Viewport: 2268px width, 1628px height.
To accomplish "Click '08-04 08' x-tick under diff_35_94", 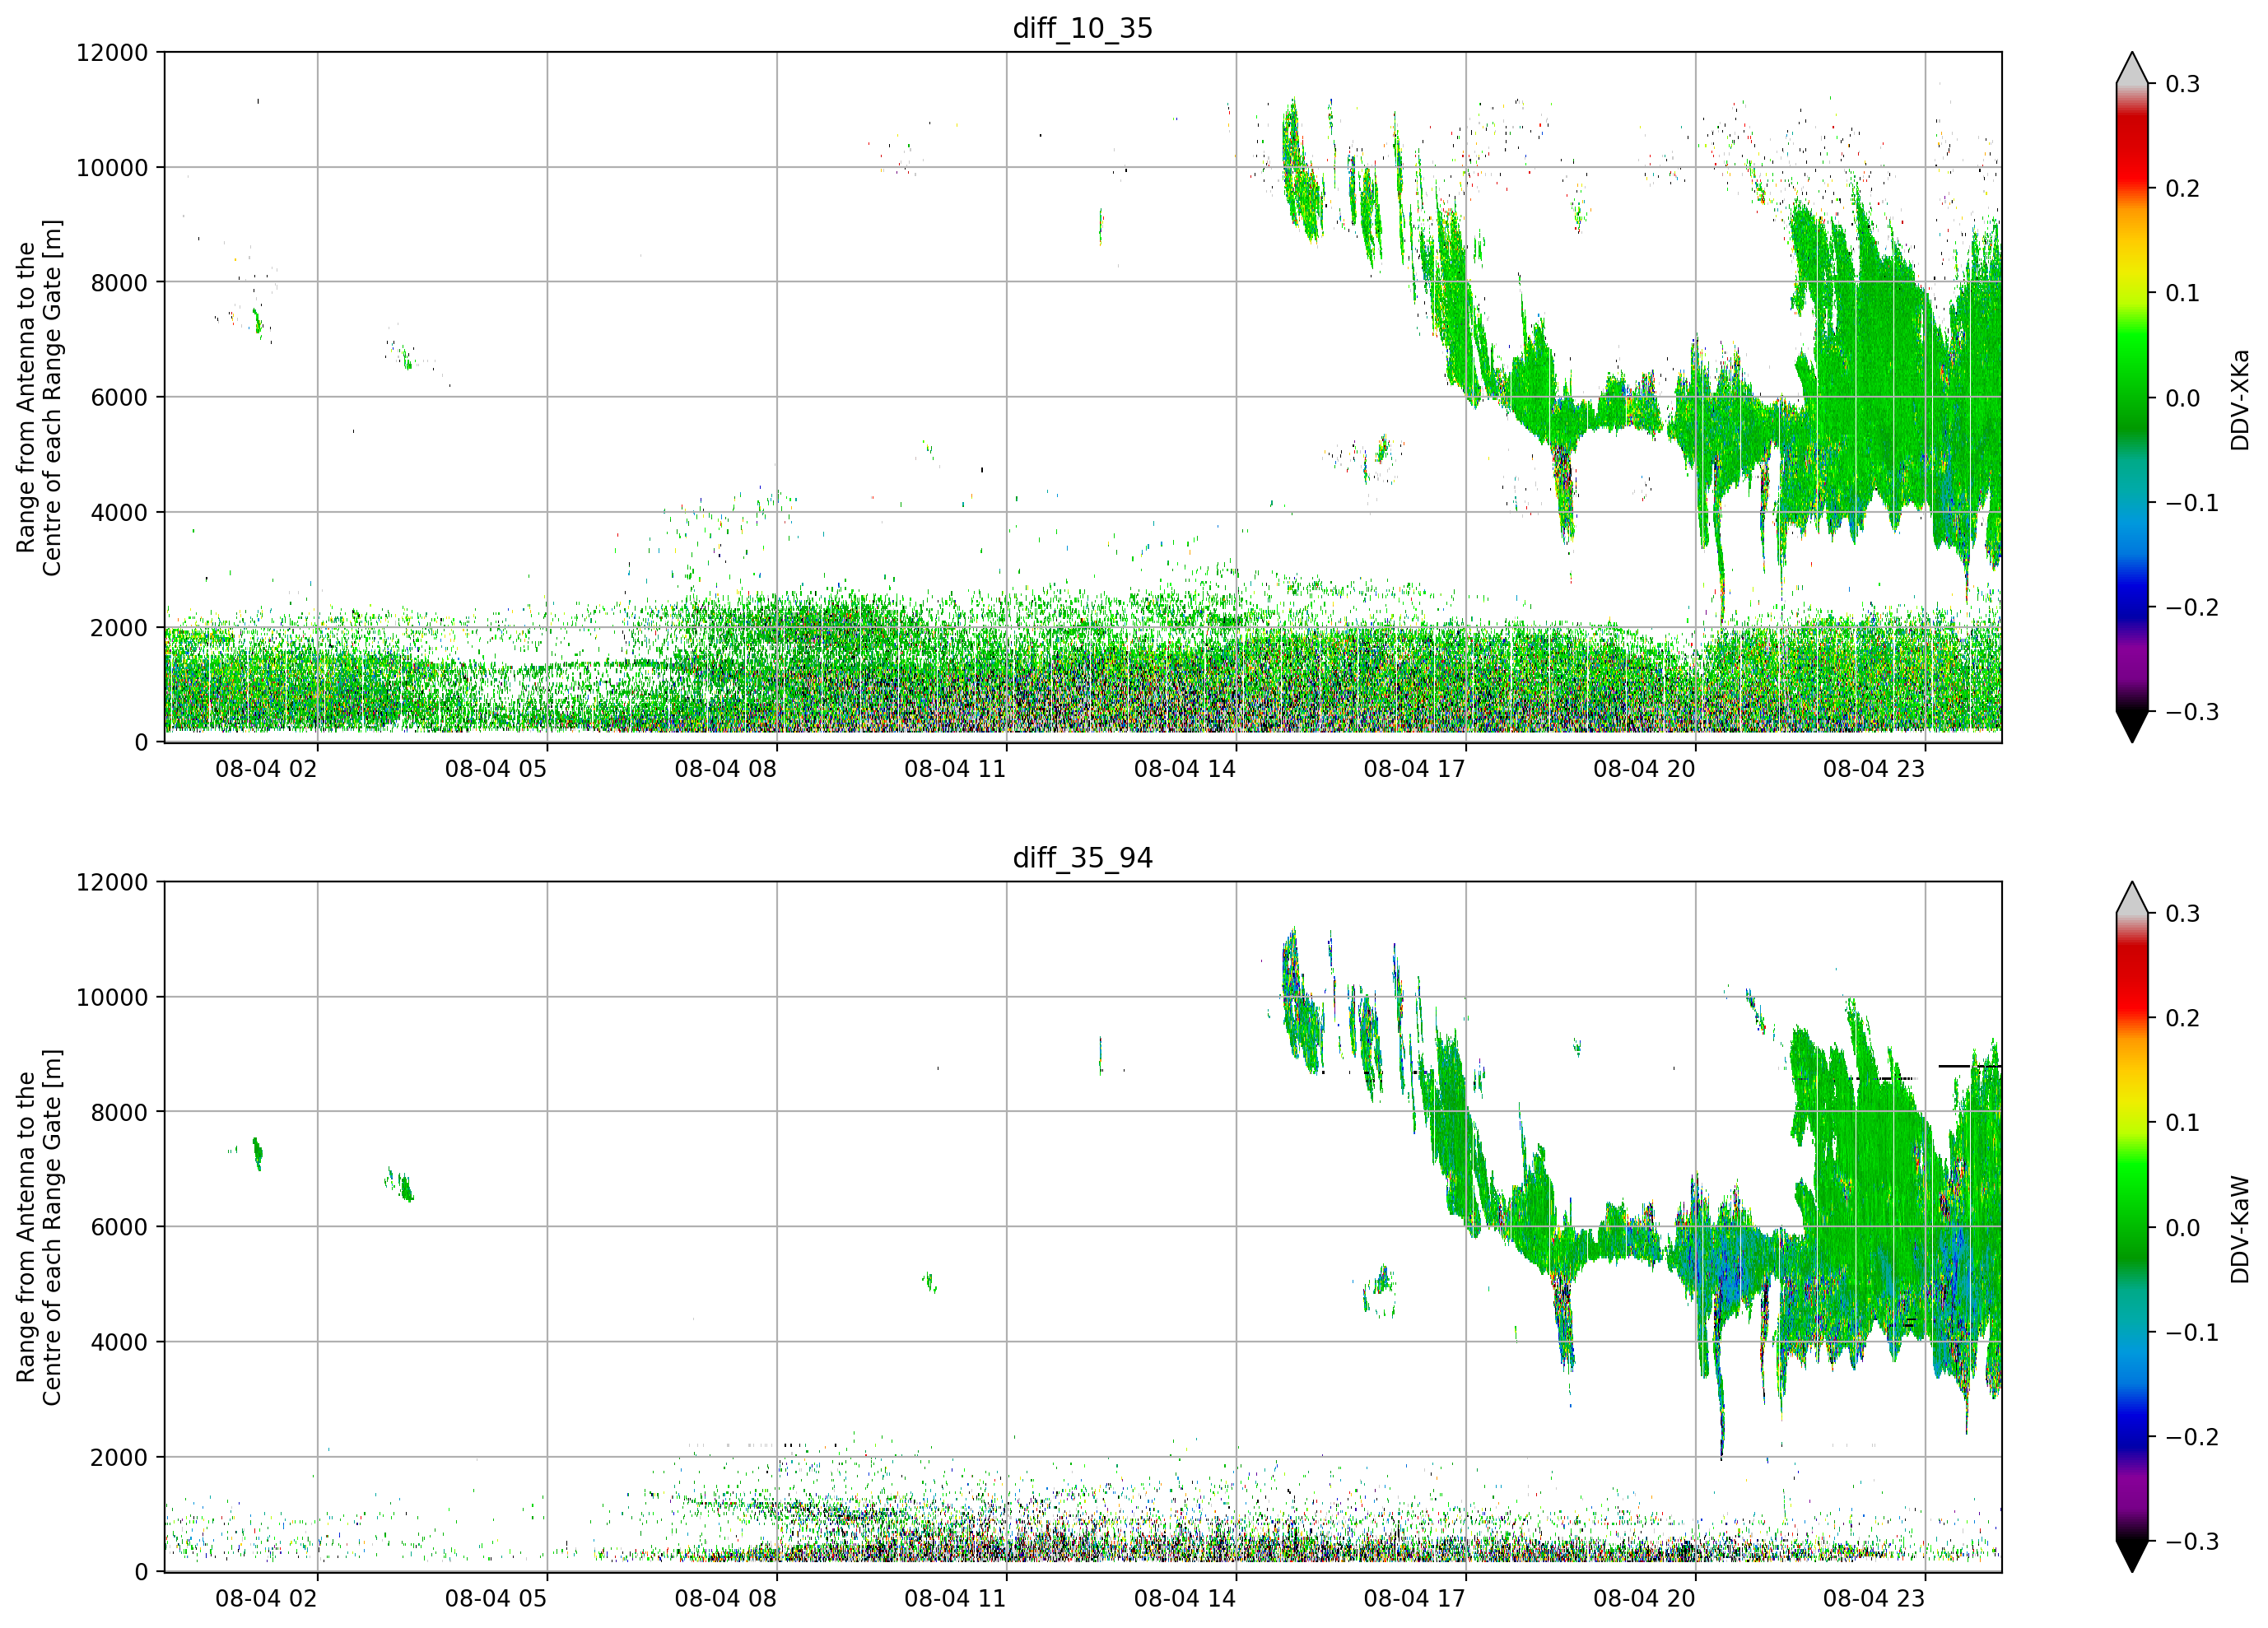I will click(726, 1599).
